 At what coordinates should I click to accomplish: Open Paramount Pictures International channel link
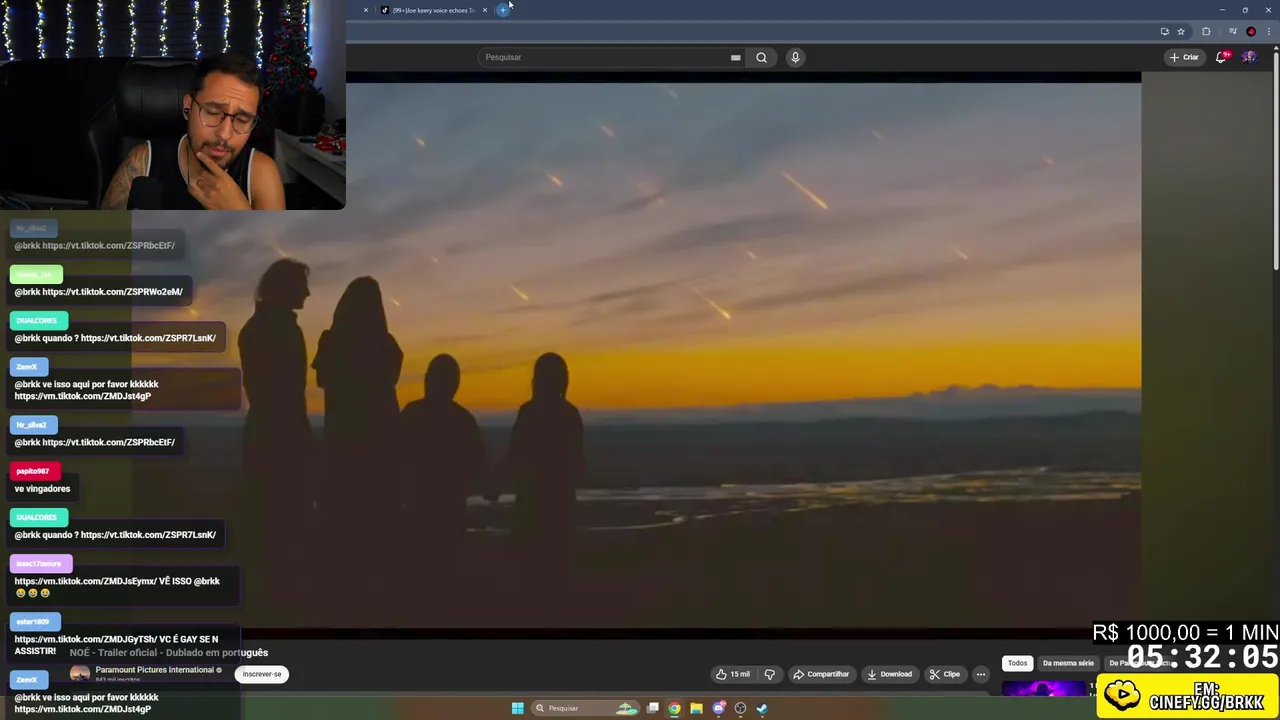point(155,670)
